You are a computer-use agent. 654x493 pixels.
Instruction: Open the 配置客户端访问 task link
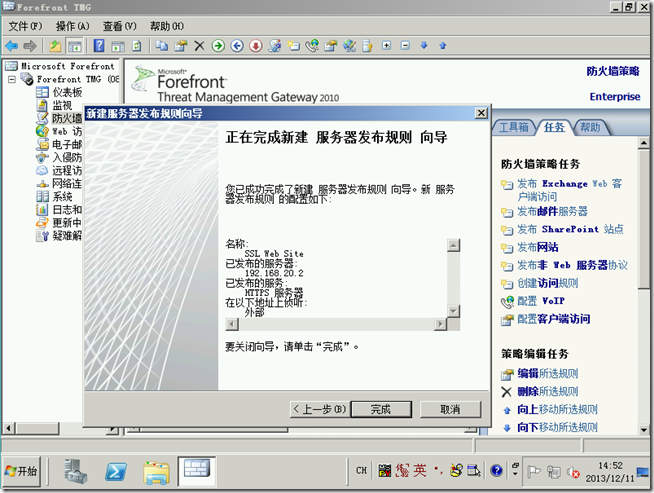(553, 319)
